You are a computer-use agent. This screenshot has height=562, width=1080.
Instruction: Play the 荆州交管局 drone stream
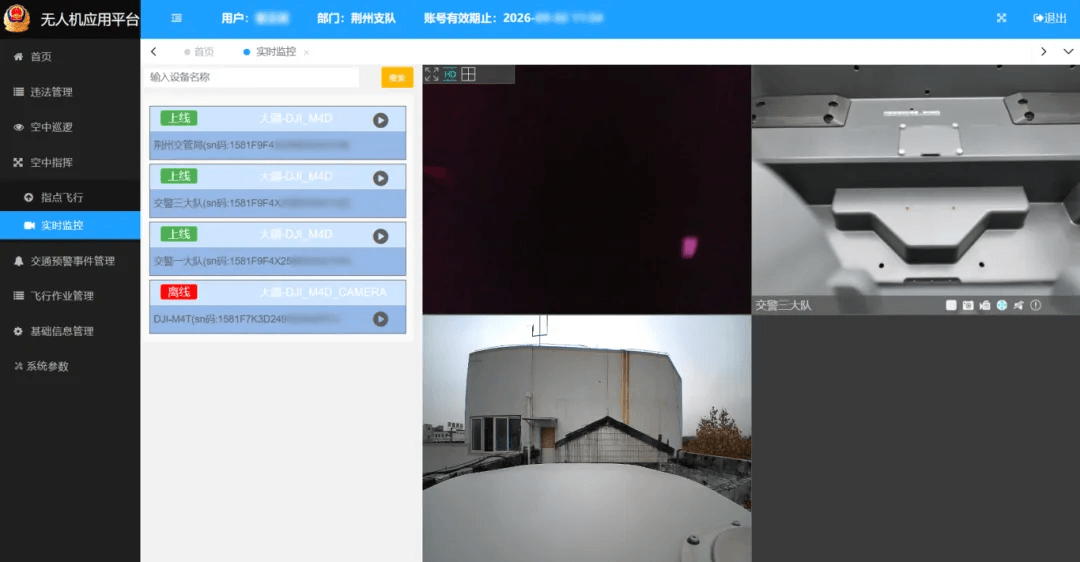pyautogui.click(x=380, y=121)
